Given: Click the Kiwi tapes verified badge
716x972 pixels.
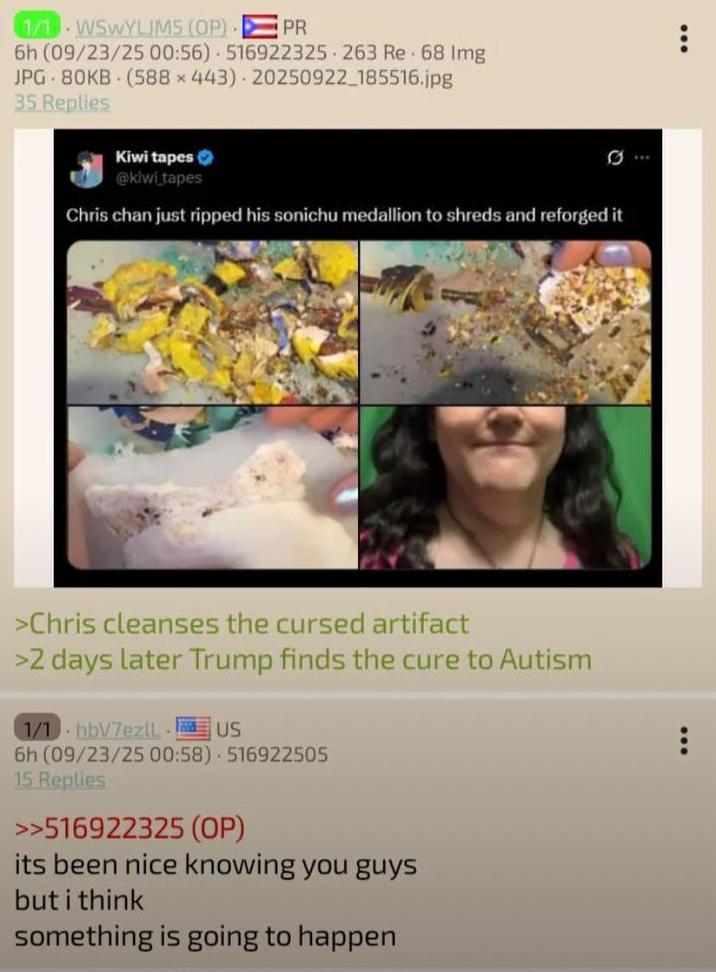Looking at the screenshot, I should [x=205, y=157].
